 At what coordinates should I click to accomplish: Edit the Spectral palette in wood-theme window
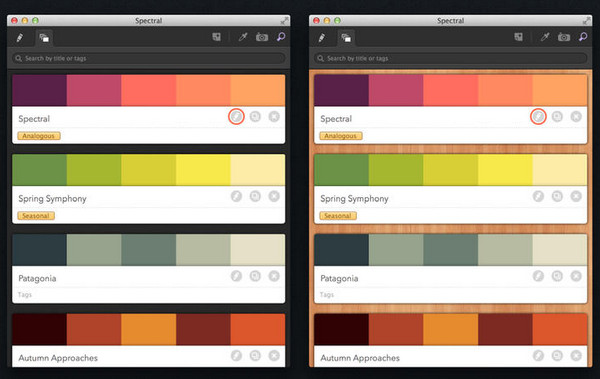click(x=538, y=116)
